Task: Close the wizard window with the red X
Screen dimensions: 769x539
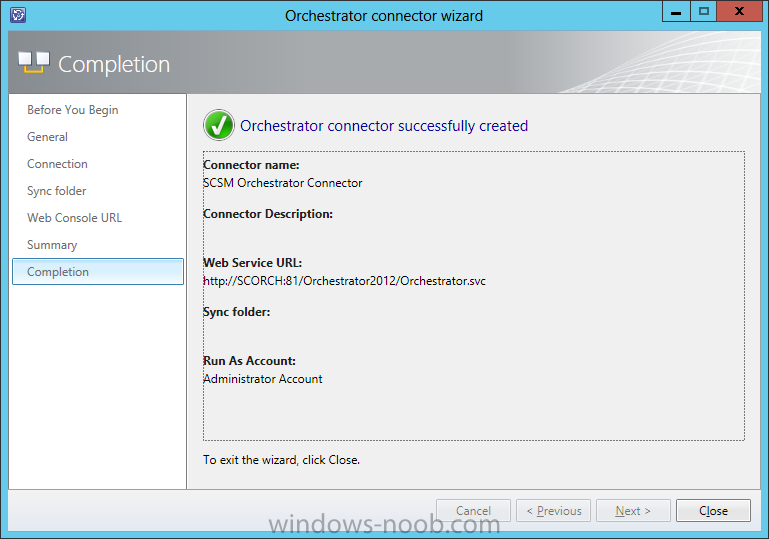Action: [740, 11]
